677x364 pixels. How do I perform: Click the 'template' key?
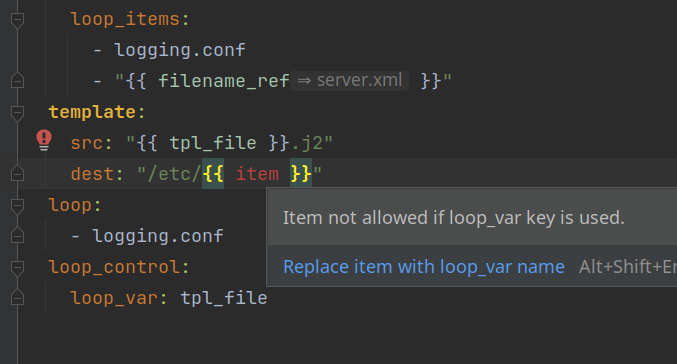click(92, 112)
